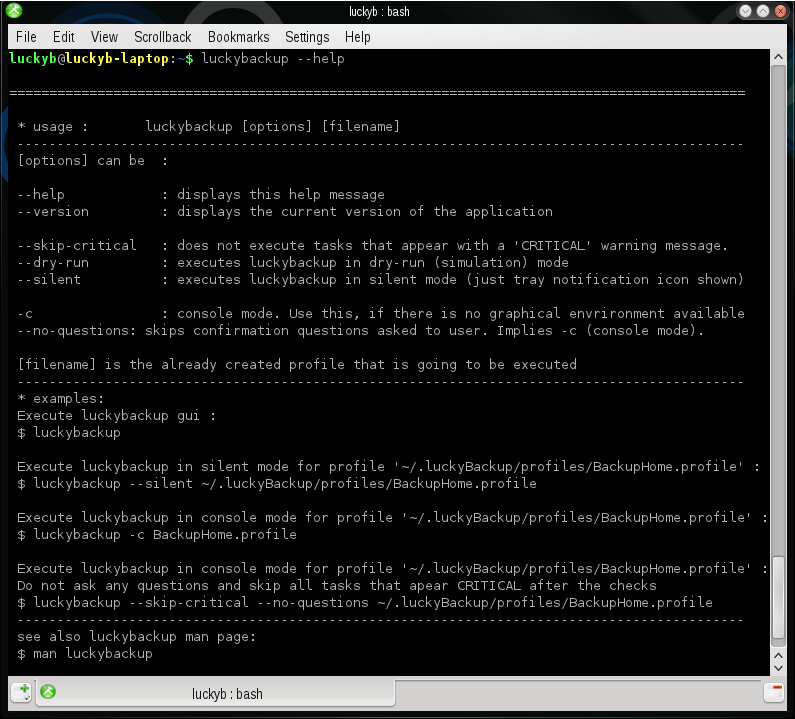Click the close tab icon at bottom right
Screen dimensions: 795x719
point(774,693)
